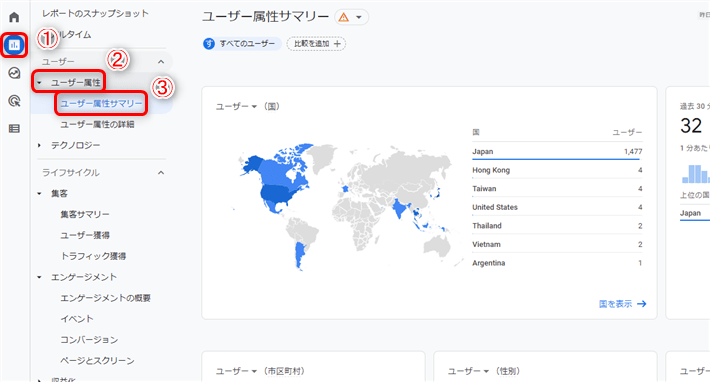Click the 比較を追加 button

coord(317,43)
